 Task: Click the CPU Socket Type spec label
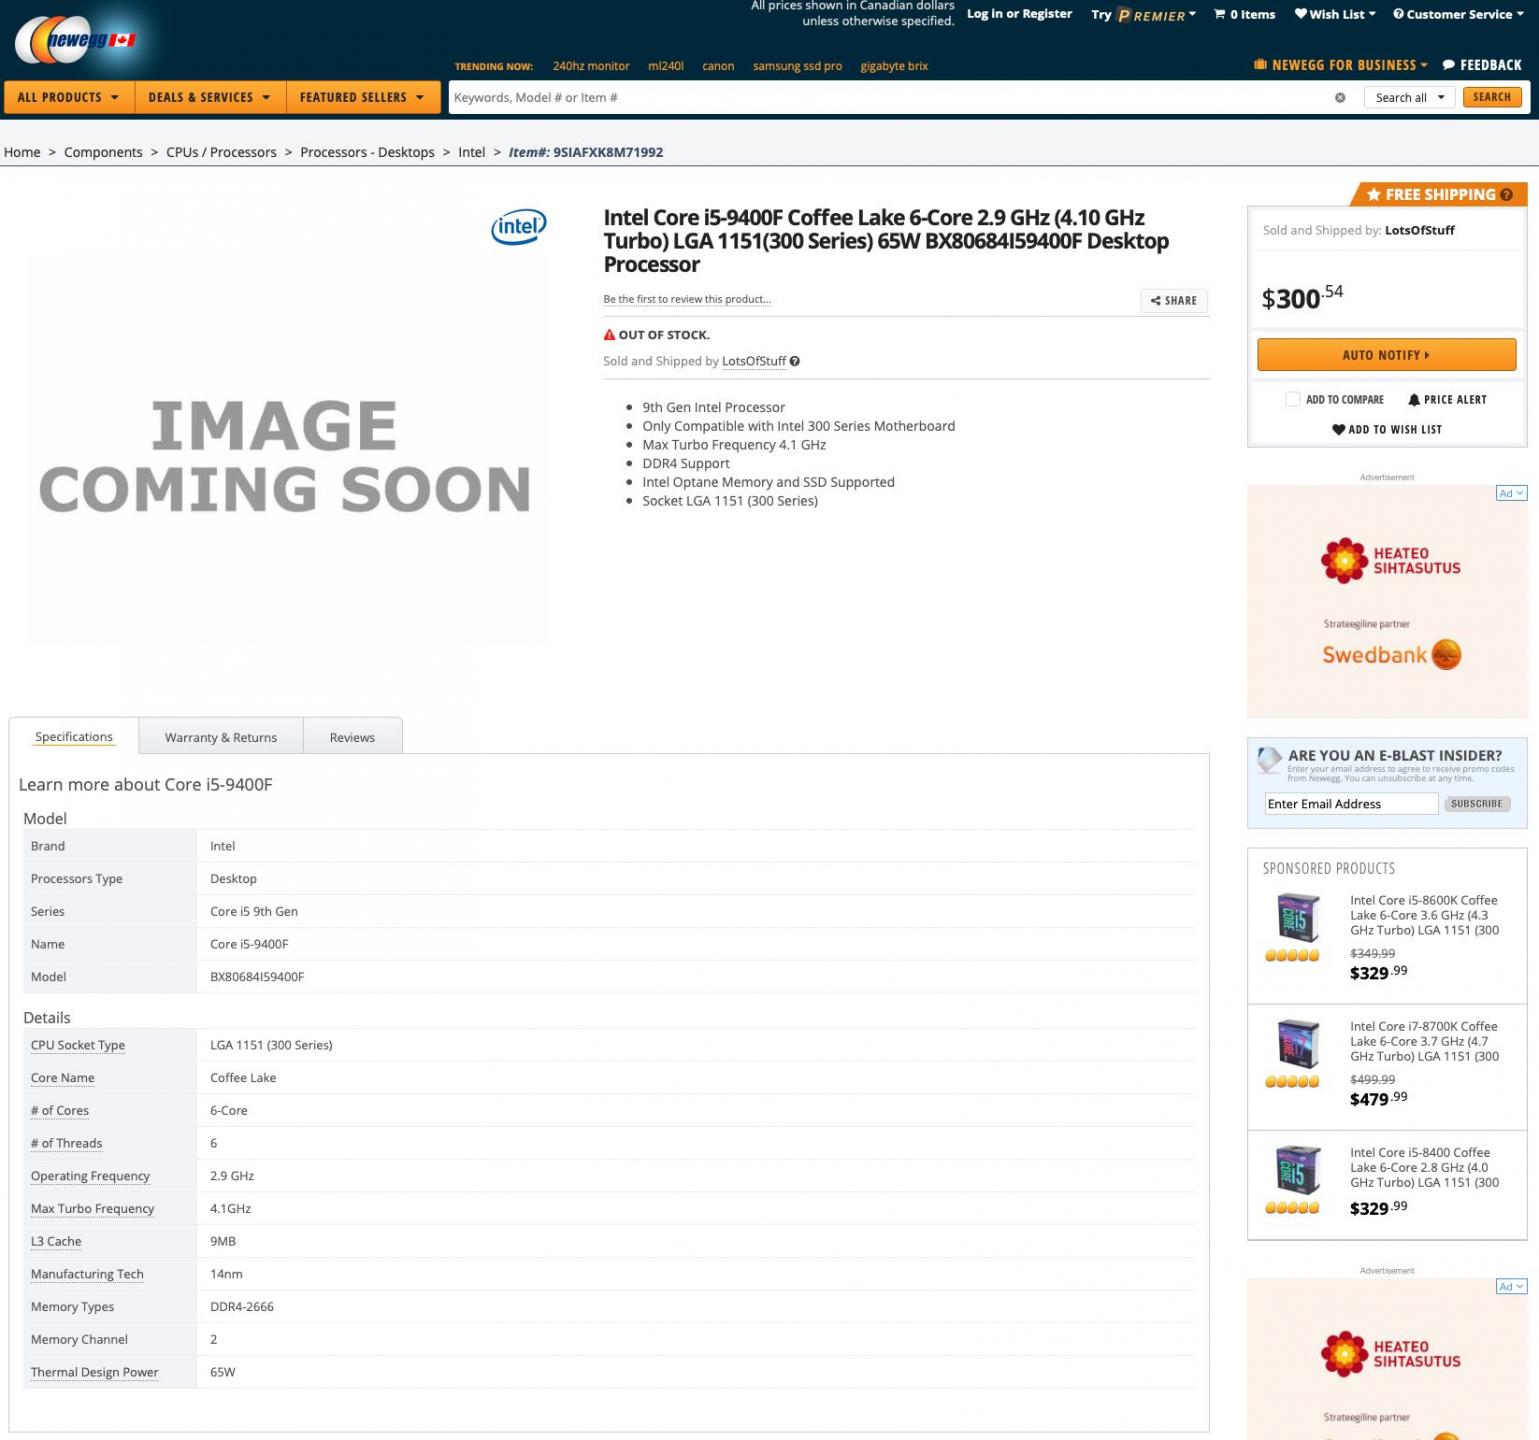coord(78,1045)
